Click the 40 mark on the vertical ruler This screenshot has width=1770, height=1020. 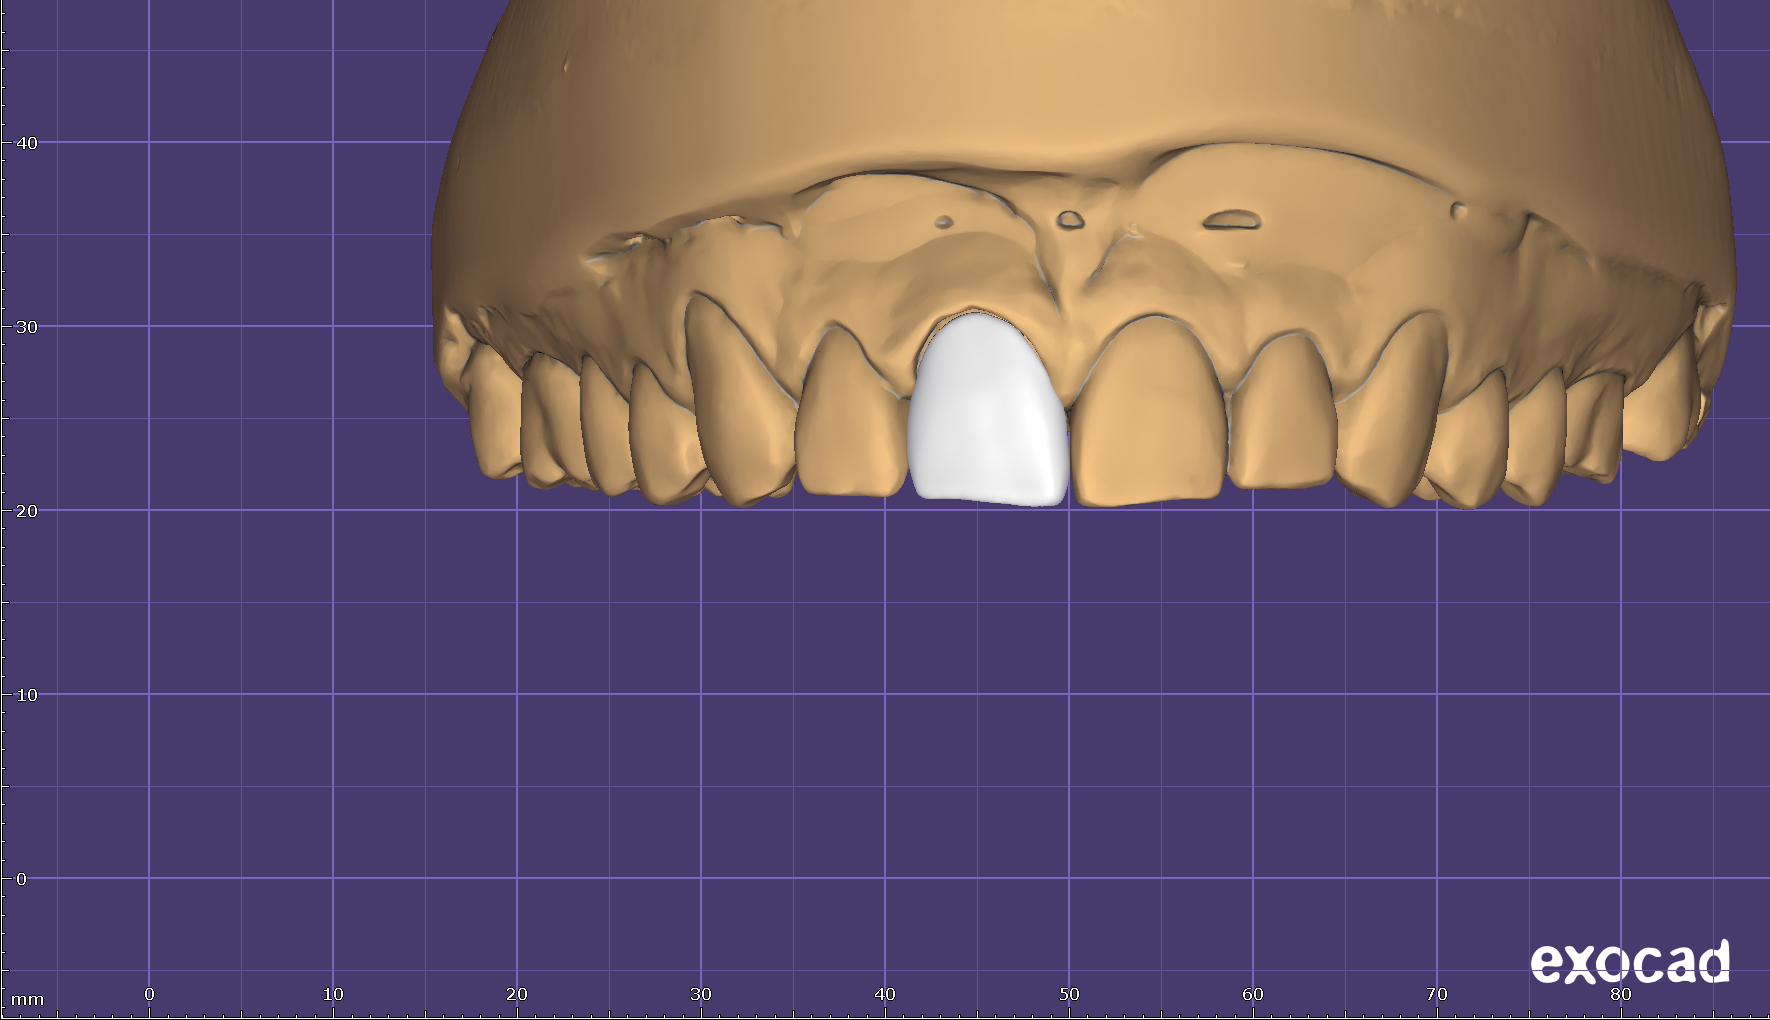[27, 143]
